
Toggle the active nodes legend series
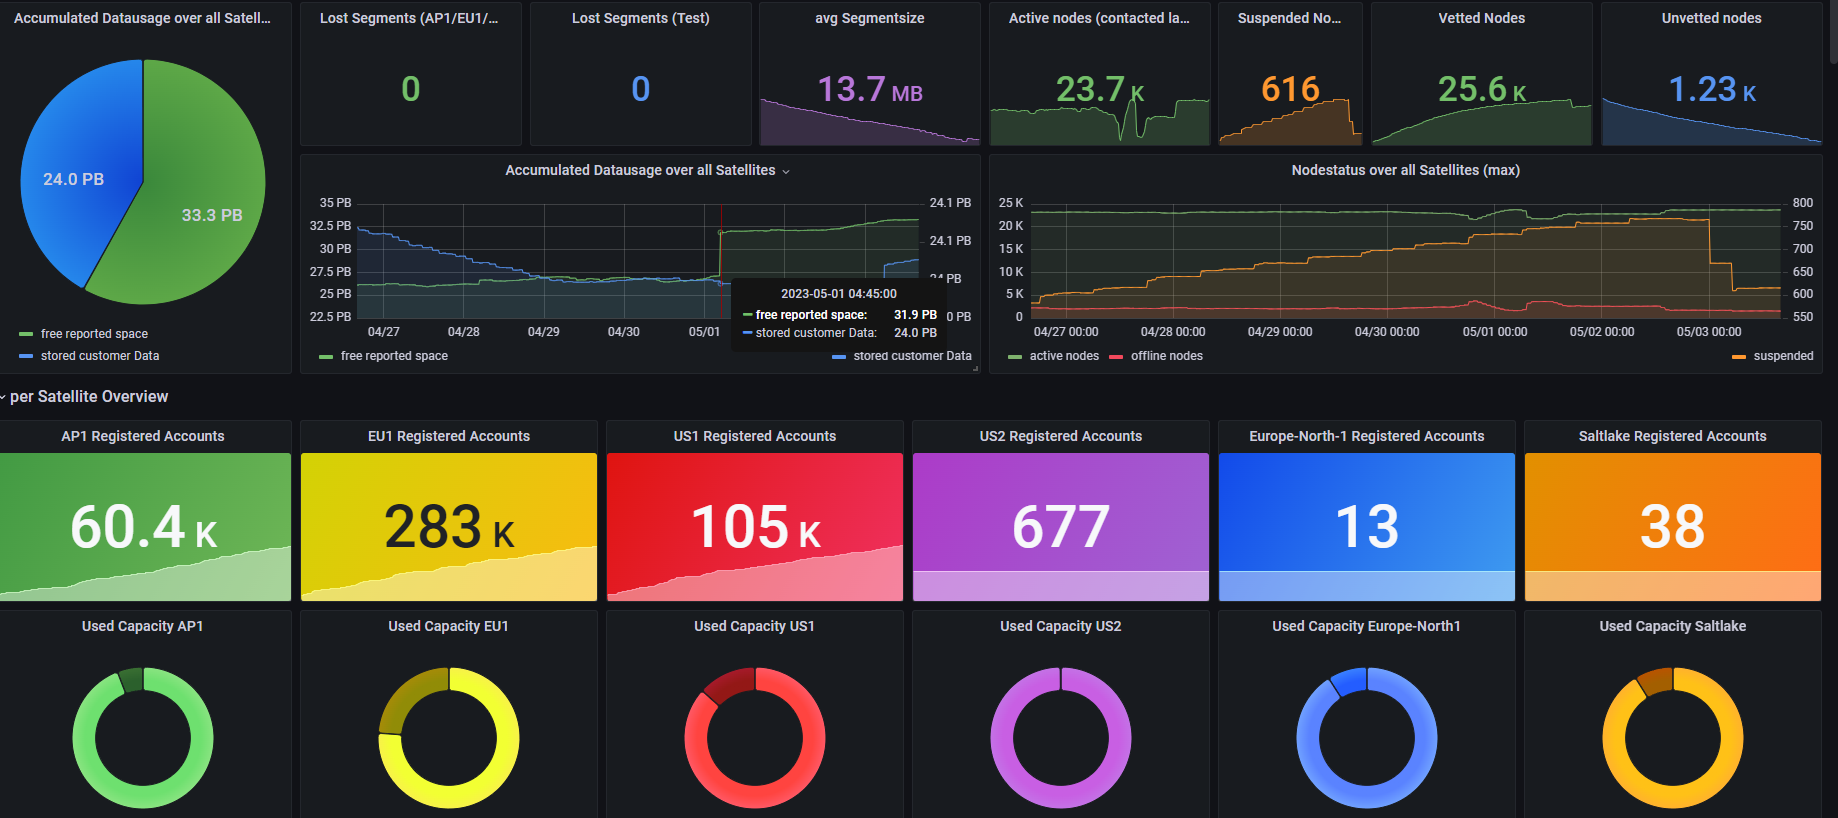[1063, 356]
